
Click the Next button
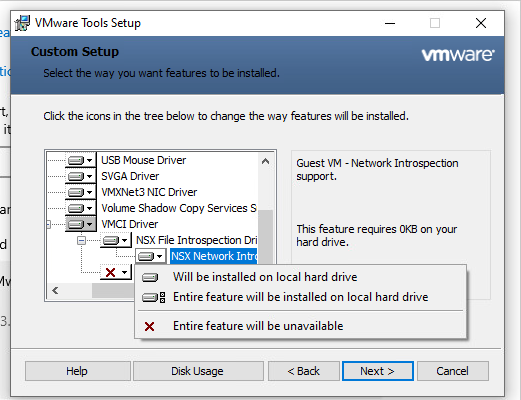click(378, 371)
